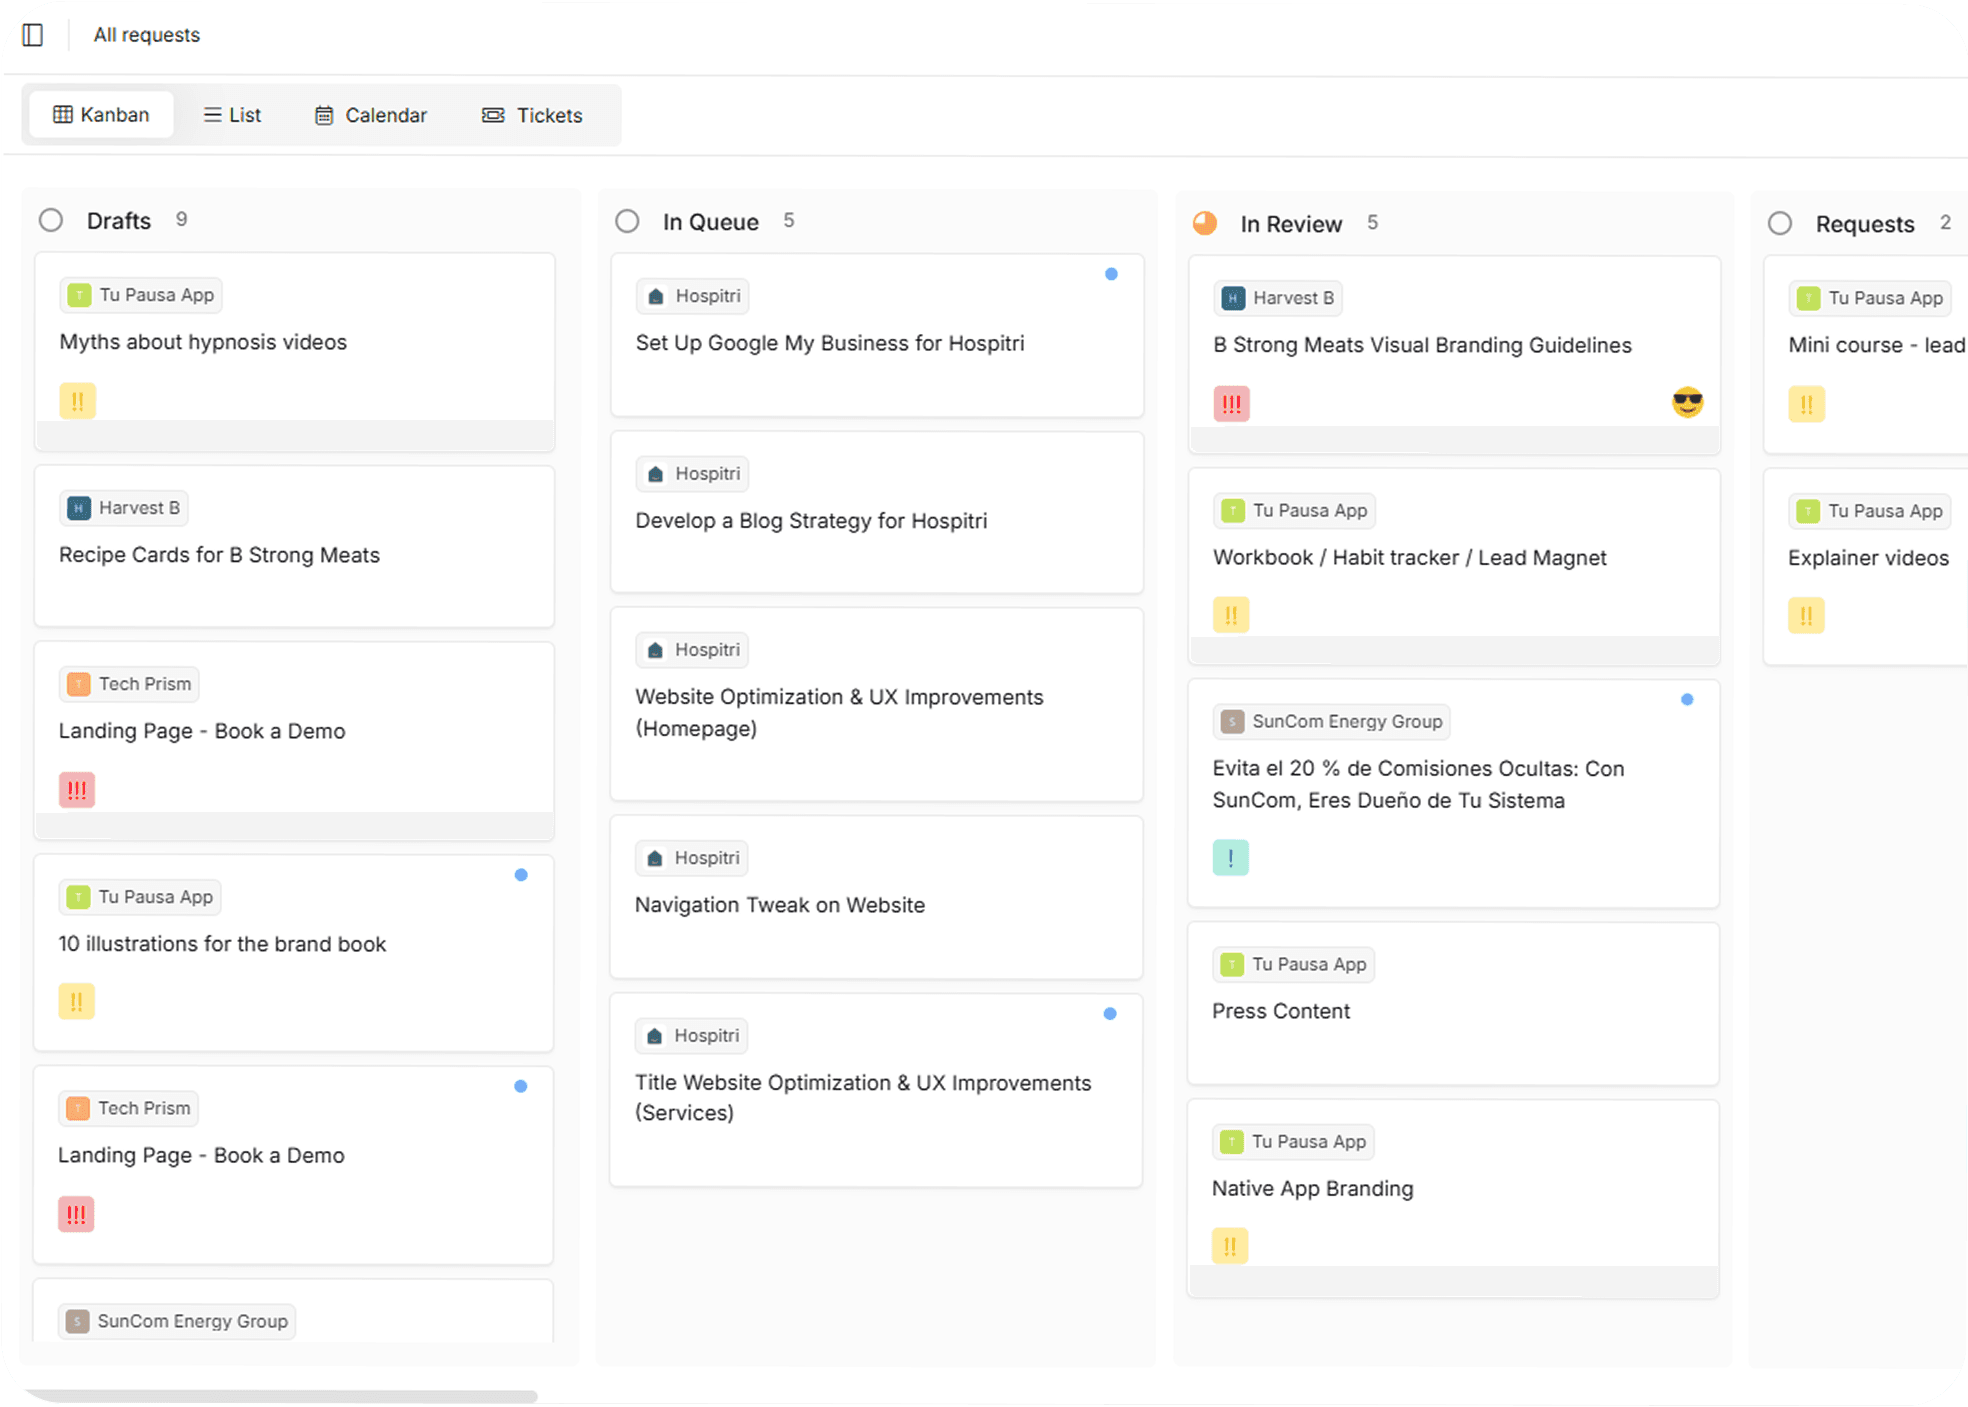1968x1407 pixels.
Task: Open Set Up Google My Business card
Action: tap(829, 343)
